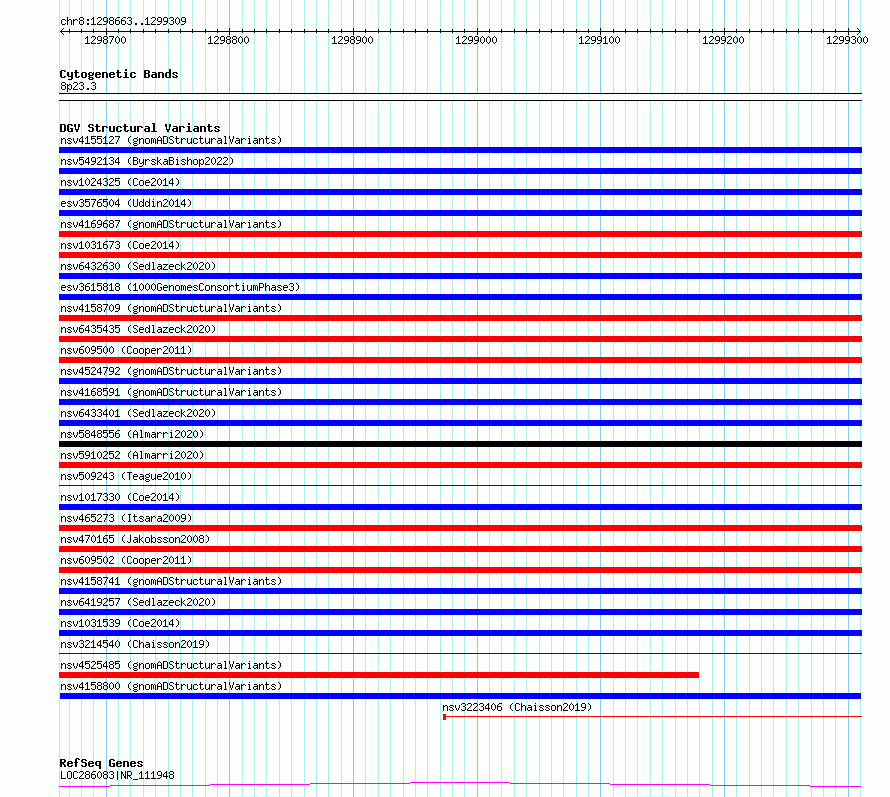Screen dimensions: 890x797
Task: Click the 8p23.3 band label
Action: tap(78, 86)
